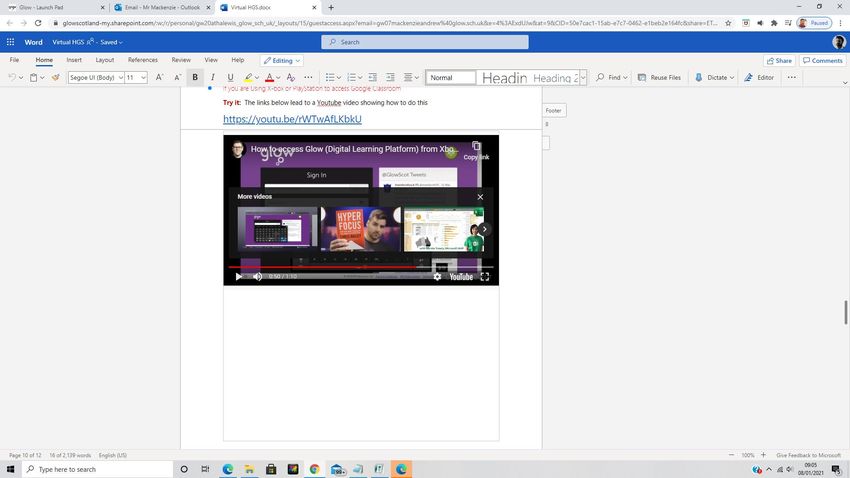
Task: Show next suggested videos arrow
Action: [484, 229]
